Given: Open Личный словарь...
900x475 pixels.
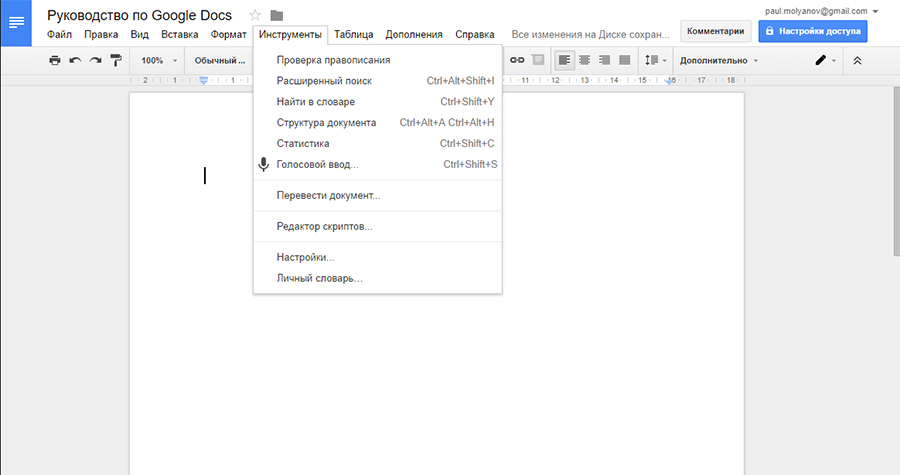Looking at the screenshot, I should (378, 278).
